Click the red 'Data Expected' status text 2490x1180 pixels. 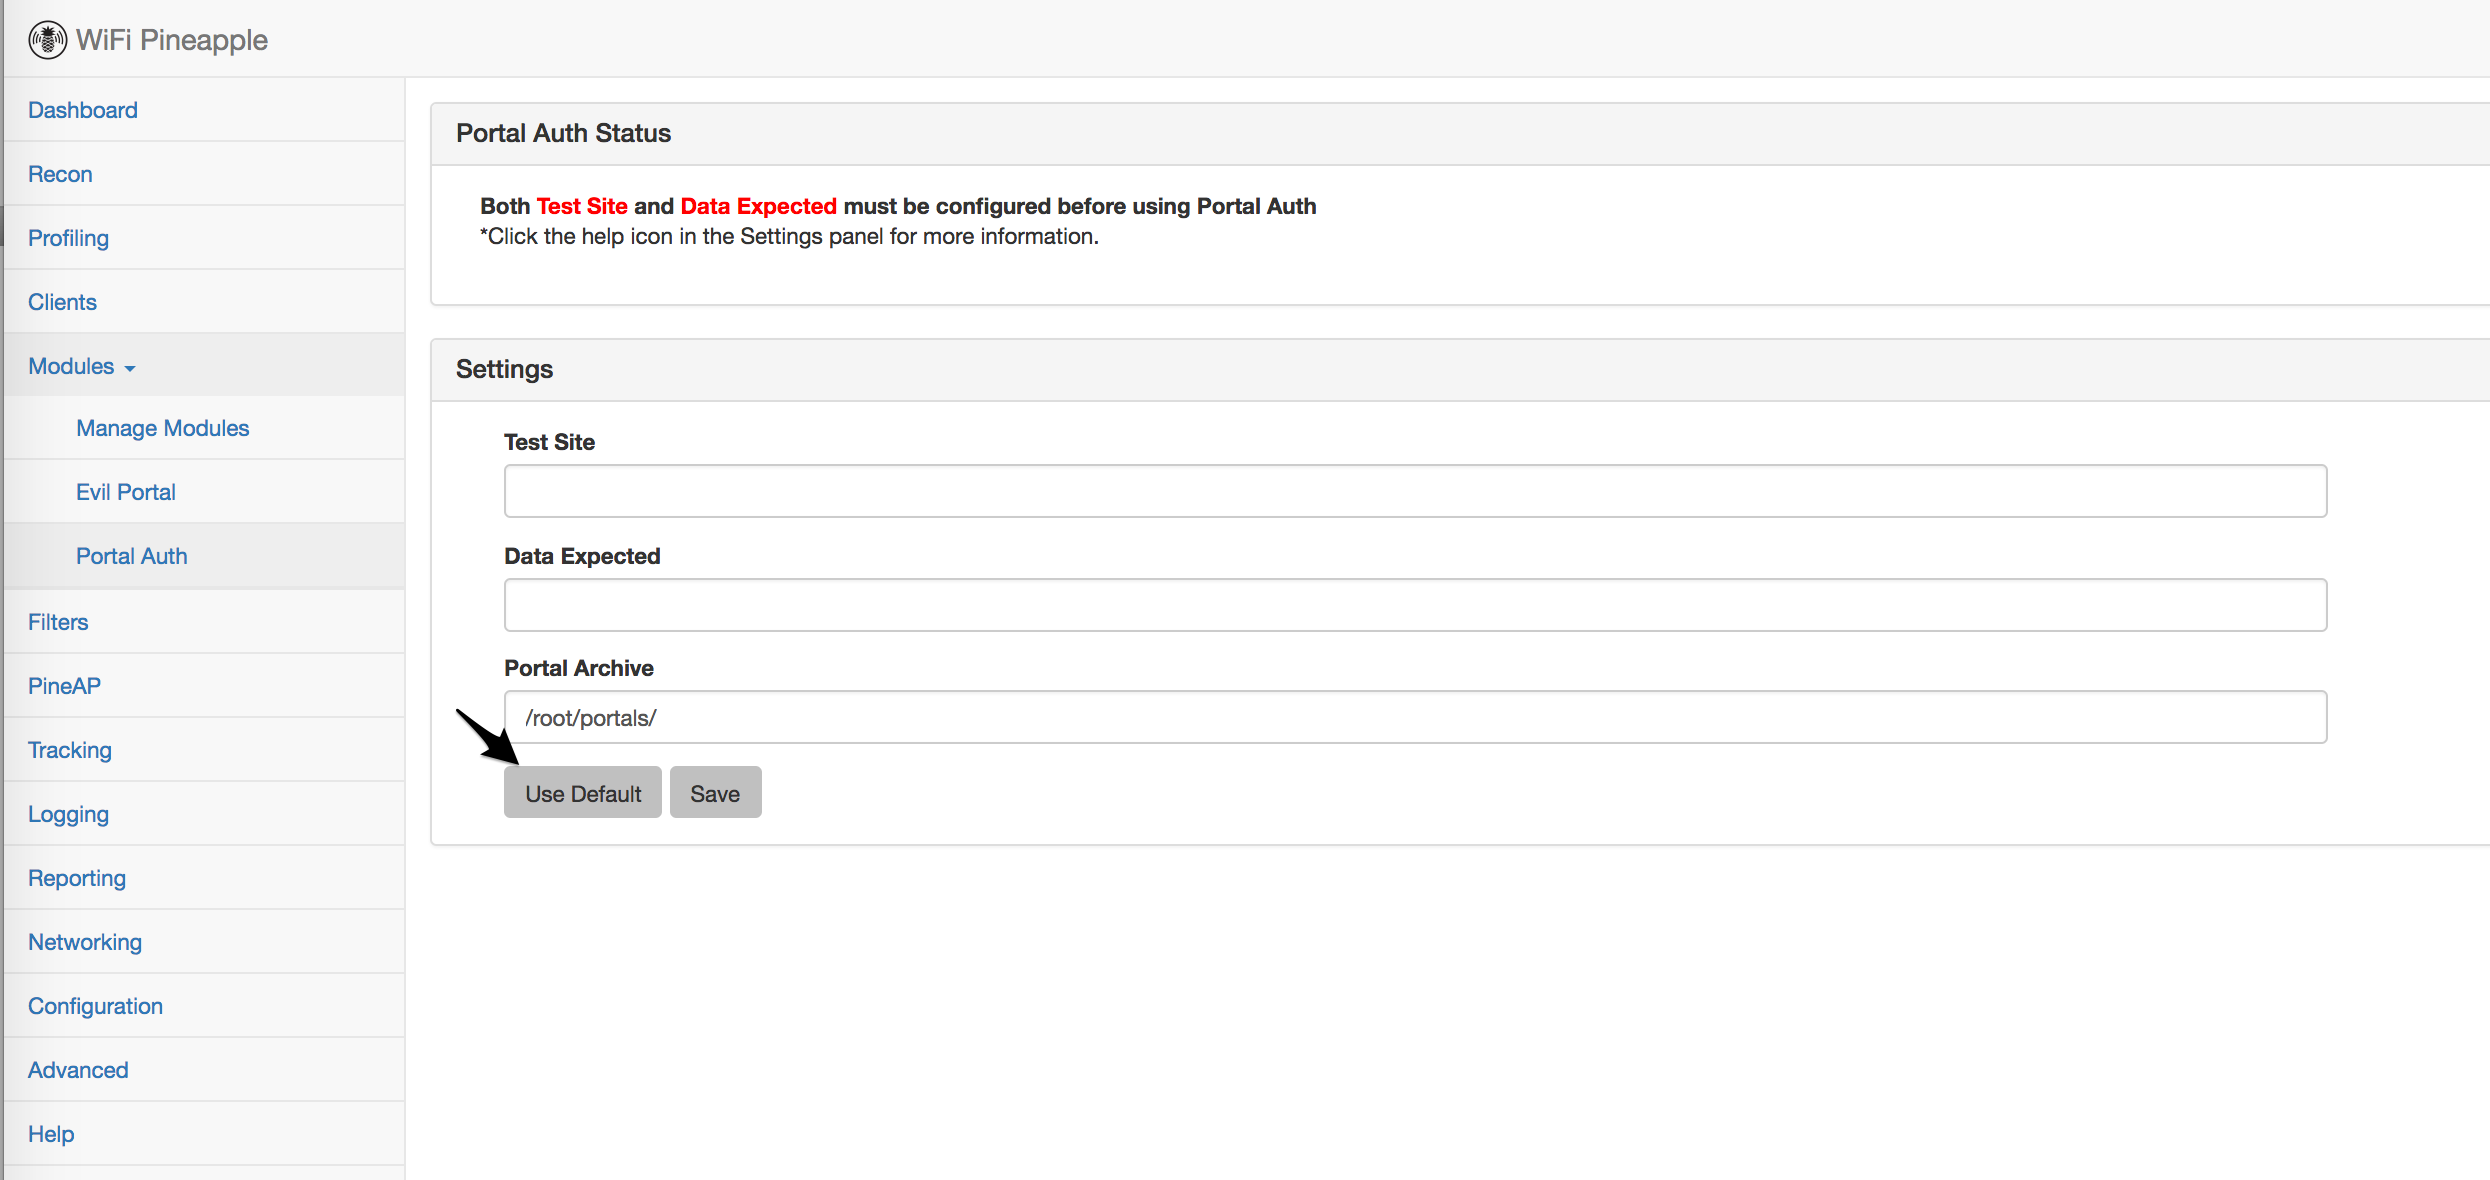point(758,206)
